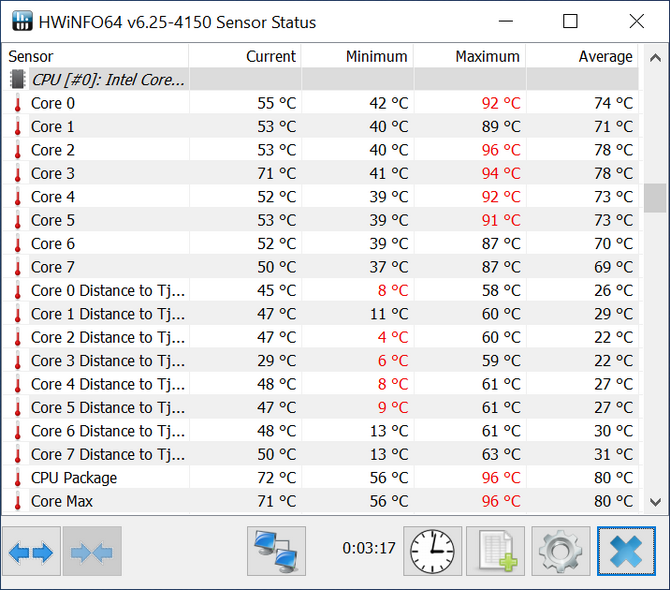Viewport: 670px width, 590px height.
Task: Open the remote monitoring network computers button
Action: pos(276,551)
